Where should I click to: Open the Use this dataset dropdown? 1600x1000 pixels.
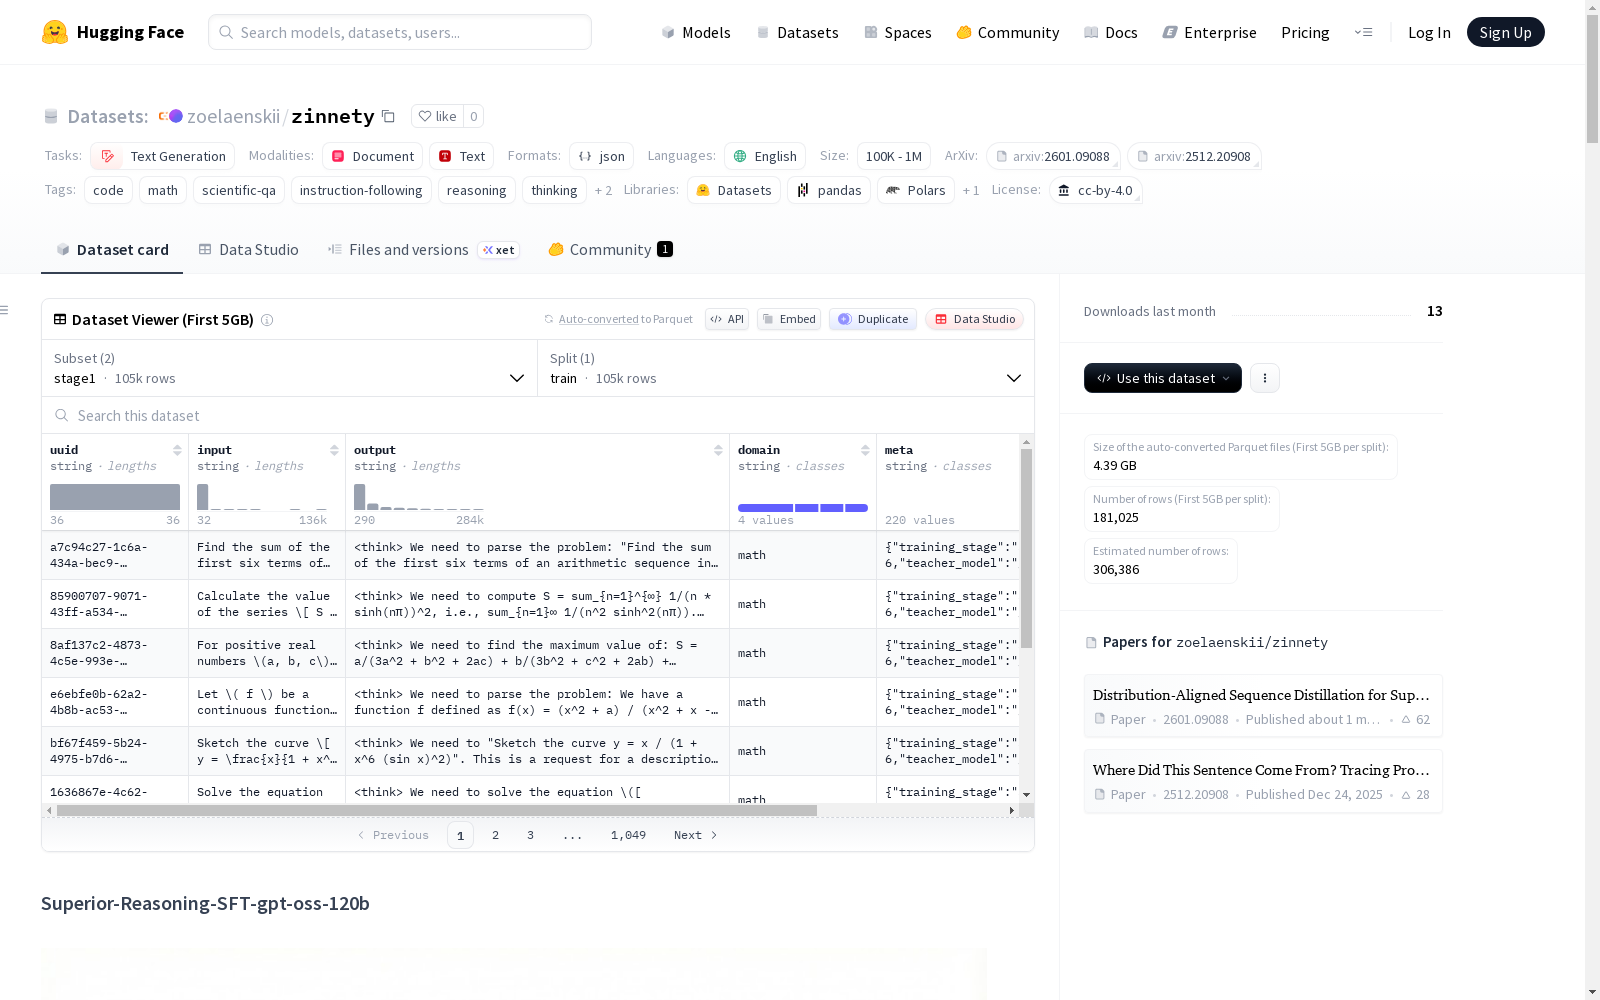click(1163, 378)
